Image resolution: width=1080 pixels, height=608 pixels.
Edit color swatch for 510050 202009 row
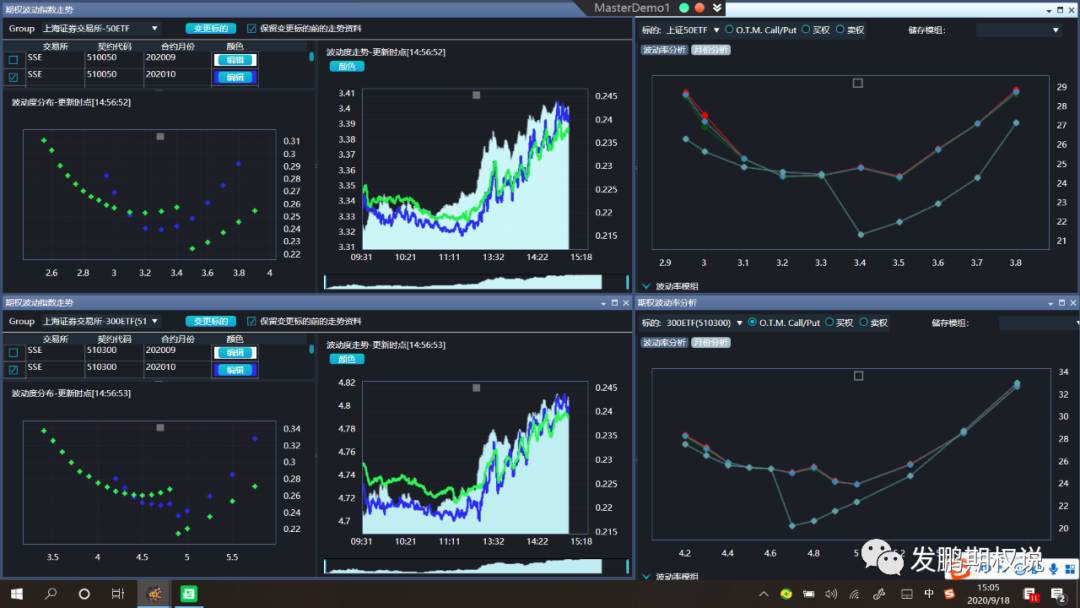click(235, 60)
